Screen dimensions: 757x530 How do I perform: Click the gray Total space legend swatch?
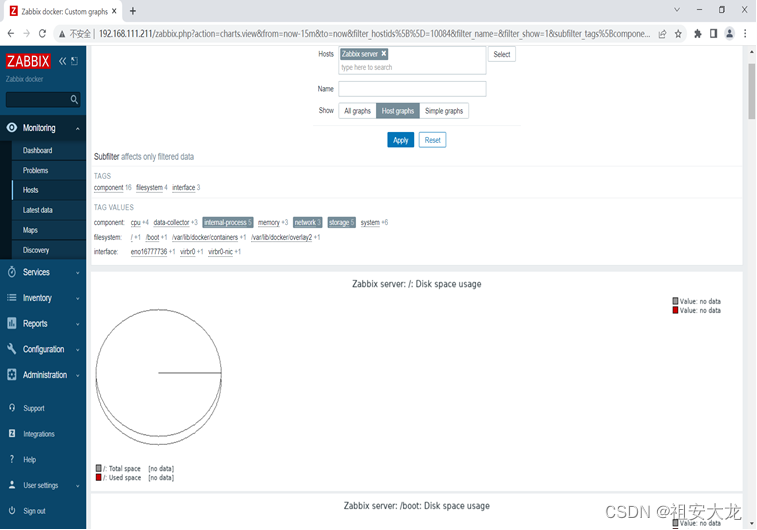click(x=98, y=468)
